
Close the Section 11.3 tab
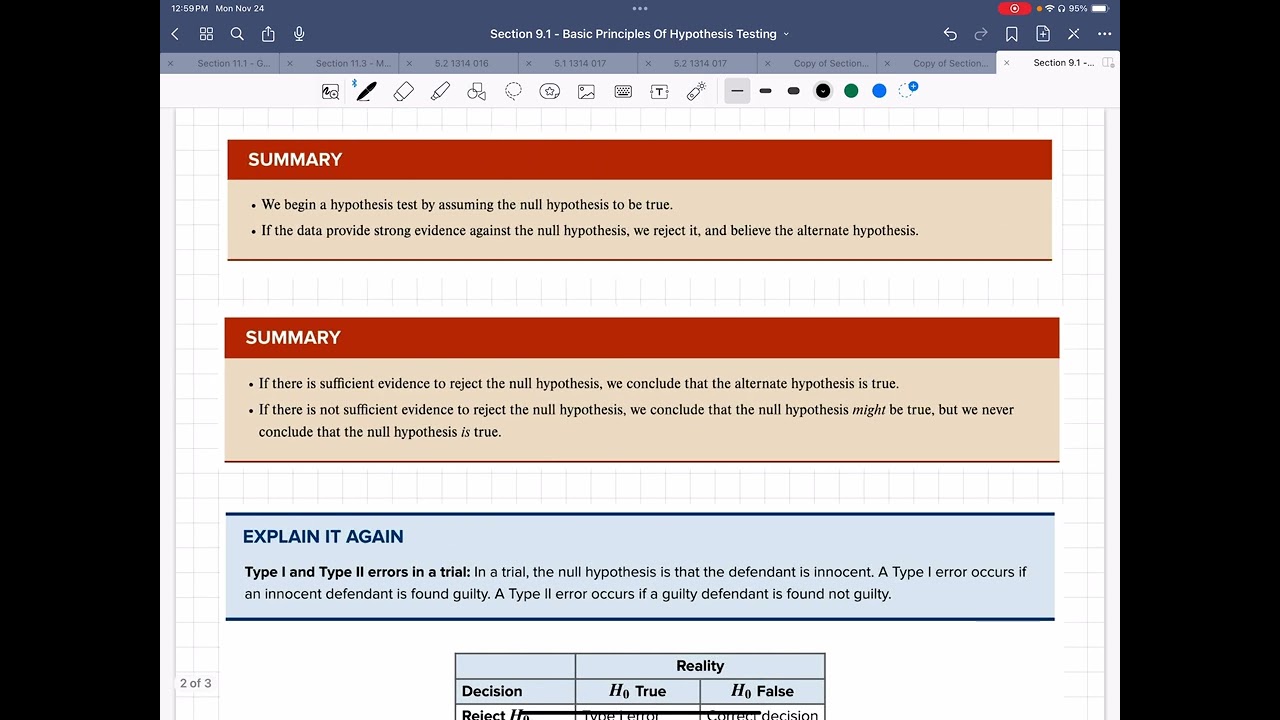[290, 63]
